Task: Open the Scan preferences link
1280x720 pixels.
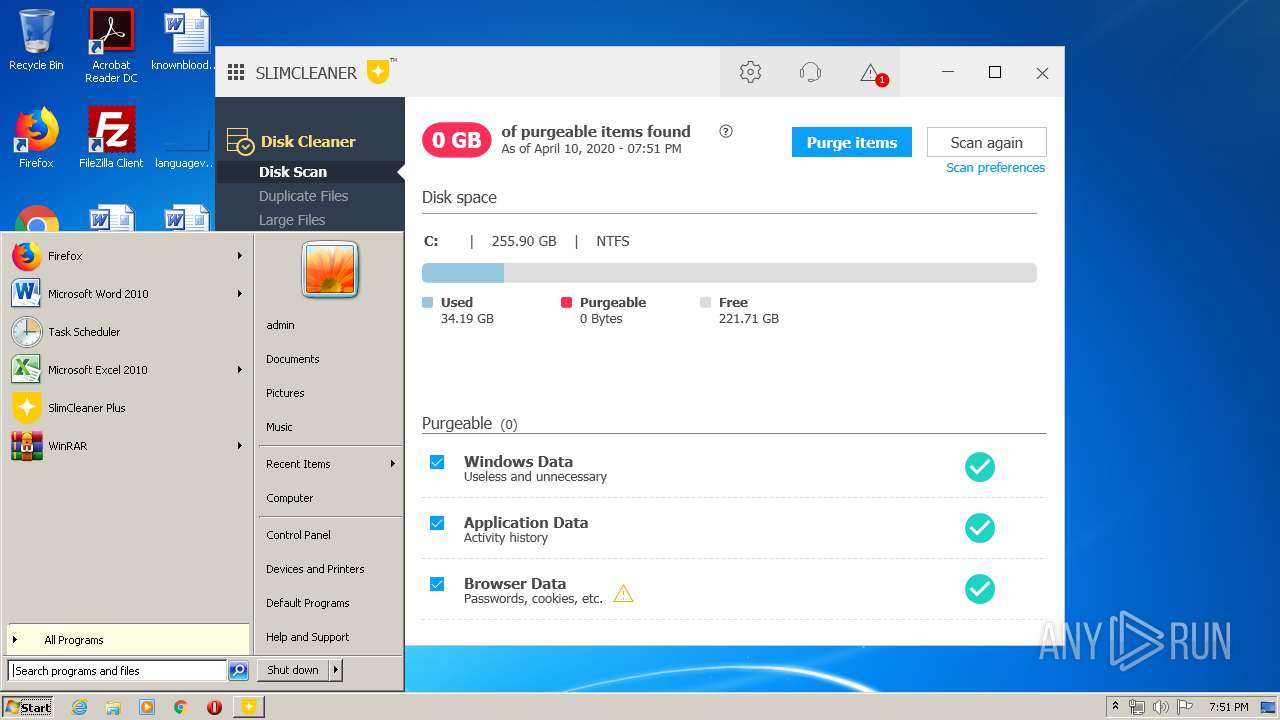Action: click(x=995, y=168)
